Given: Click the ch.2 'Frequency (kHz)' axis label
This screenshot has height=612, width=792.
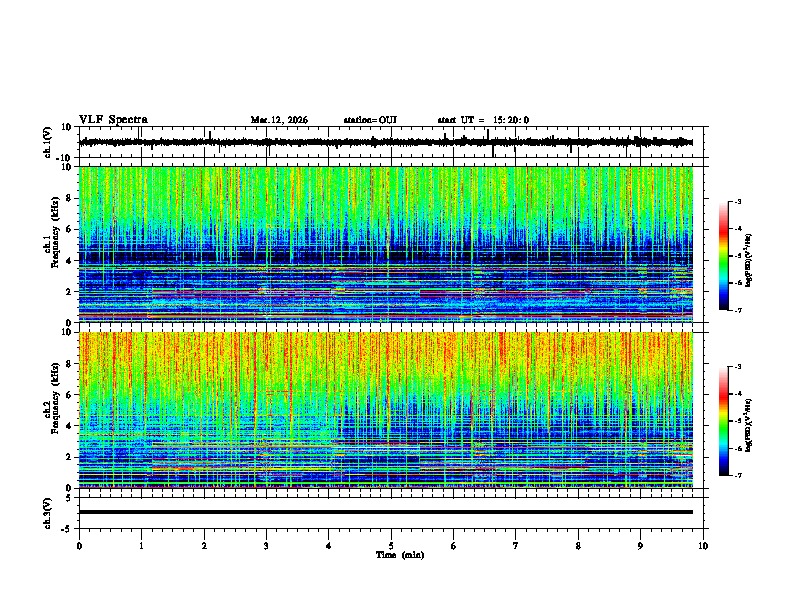Looking at the screenshot, I should pyautogui.click(x=56, y=398).
